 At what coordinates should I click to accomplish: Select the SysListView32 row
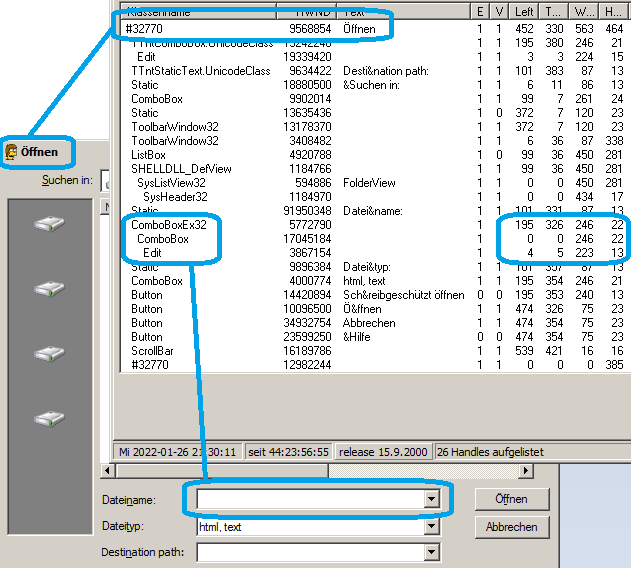click(374, 183)
